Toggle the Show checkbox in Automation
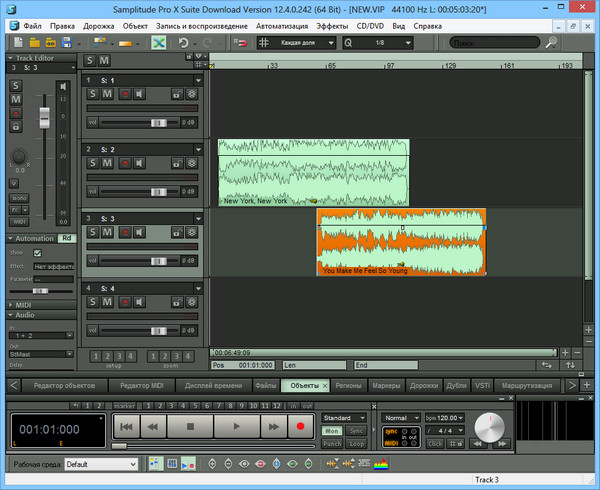Viewport: 600px width, 490px height. pyautogui.click(x=38, y=253)
